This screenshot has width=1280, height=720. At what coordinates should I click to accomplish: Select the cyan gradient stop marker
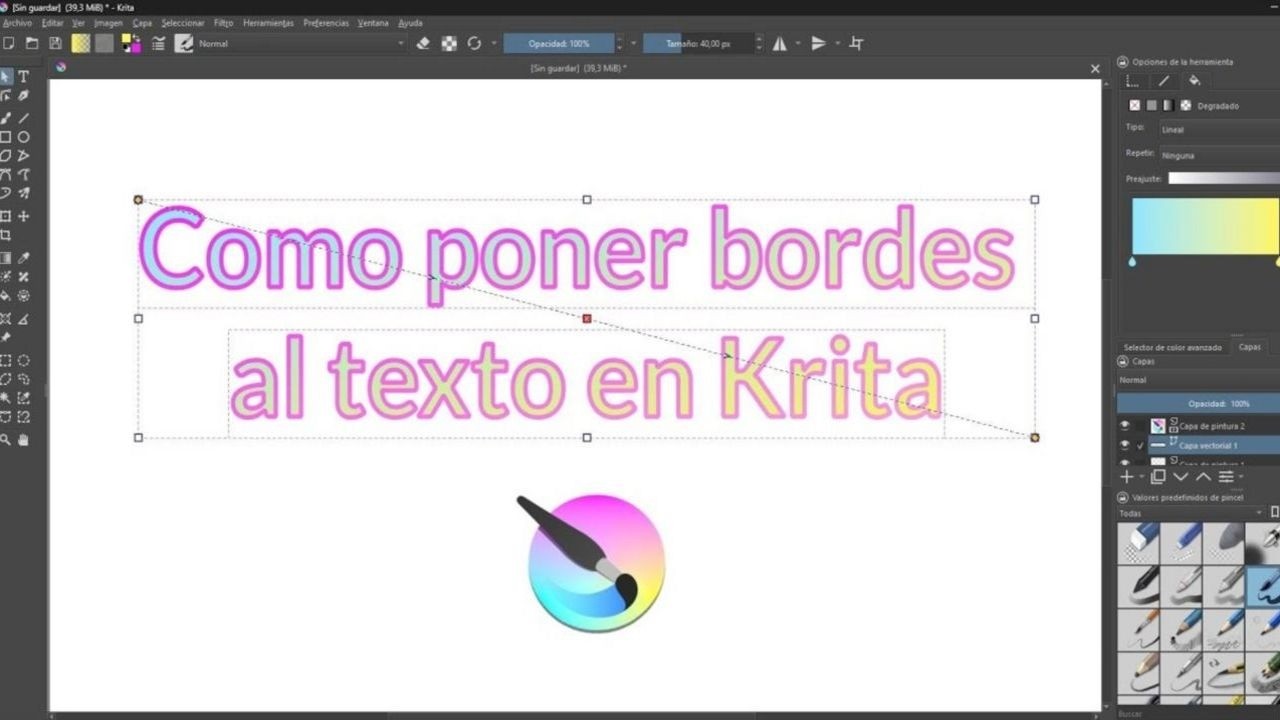[1132, 261]
